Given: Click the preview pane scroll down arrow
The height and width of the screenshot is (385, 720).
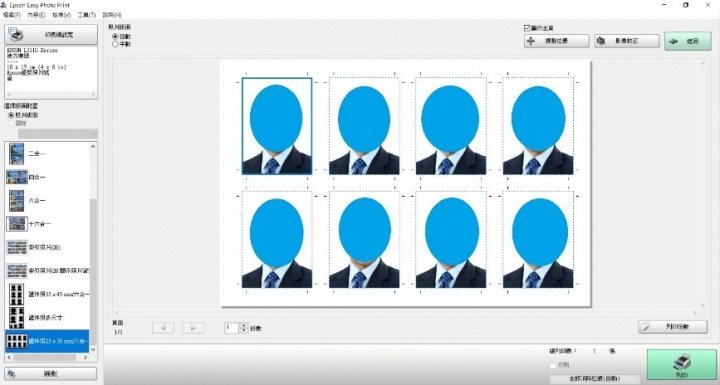Looking at the screenshot, I should click(x=703, y=305).
